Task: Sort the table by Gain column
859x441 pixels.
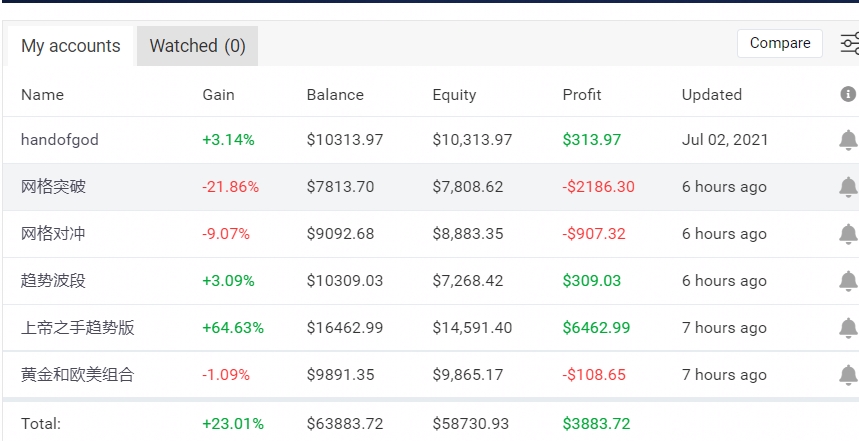Action: click(x=218, y=95)
